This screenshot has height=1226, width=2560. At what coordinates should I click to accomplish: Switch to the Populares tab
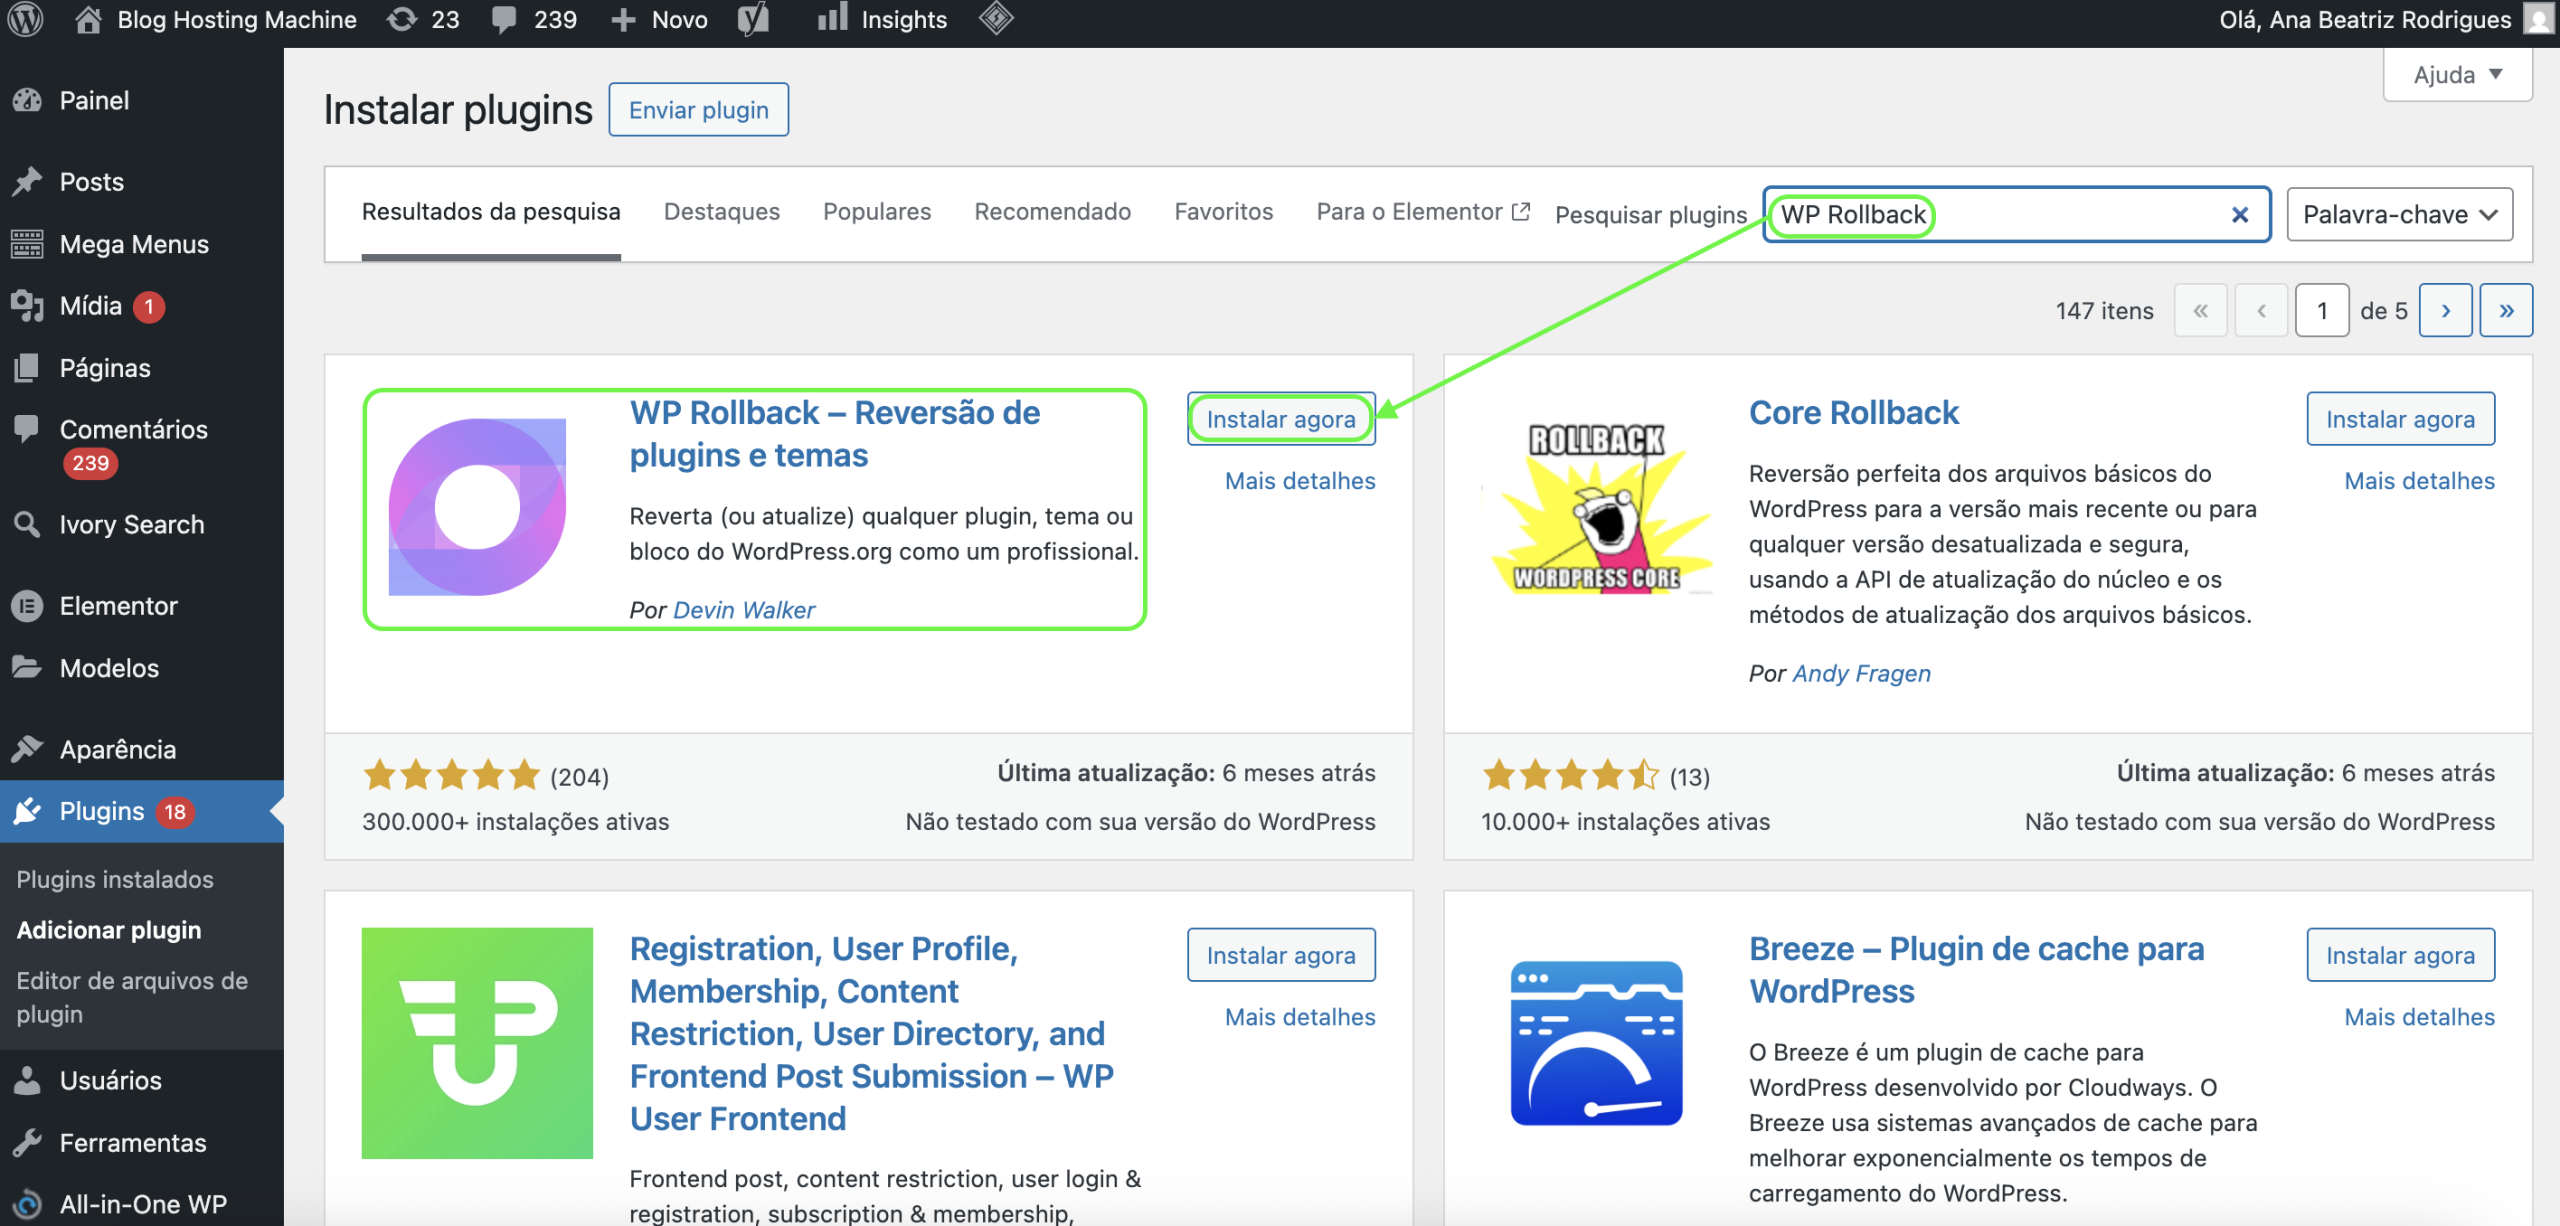click(877, 211)
